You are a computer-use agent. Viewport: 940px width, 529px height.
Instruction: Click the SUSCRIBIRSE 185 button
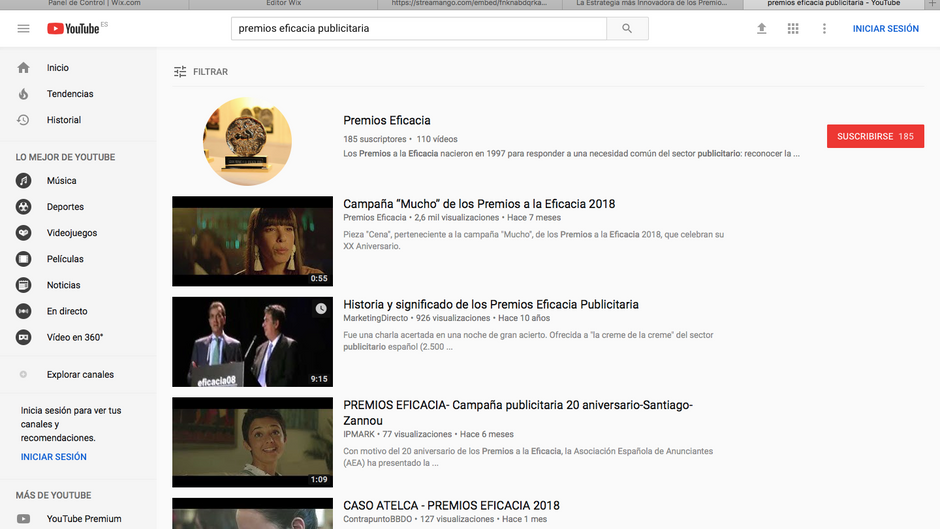(x=875, y=136)
